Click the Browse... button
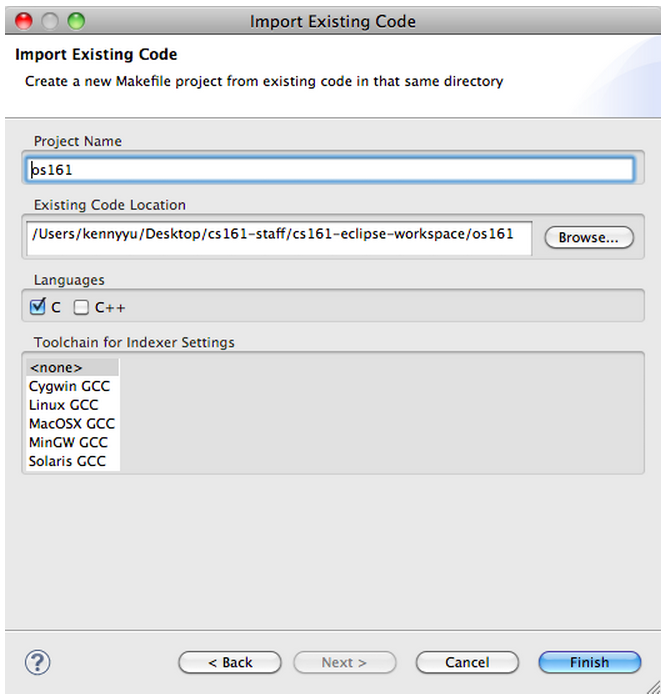The height and width of the screenshot is (700, 667). click(x=589, y=237)
